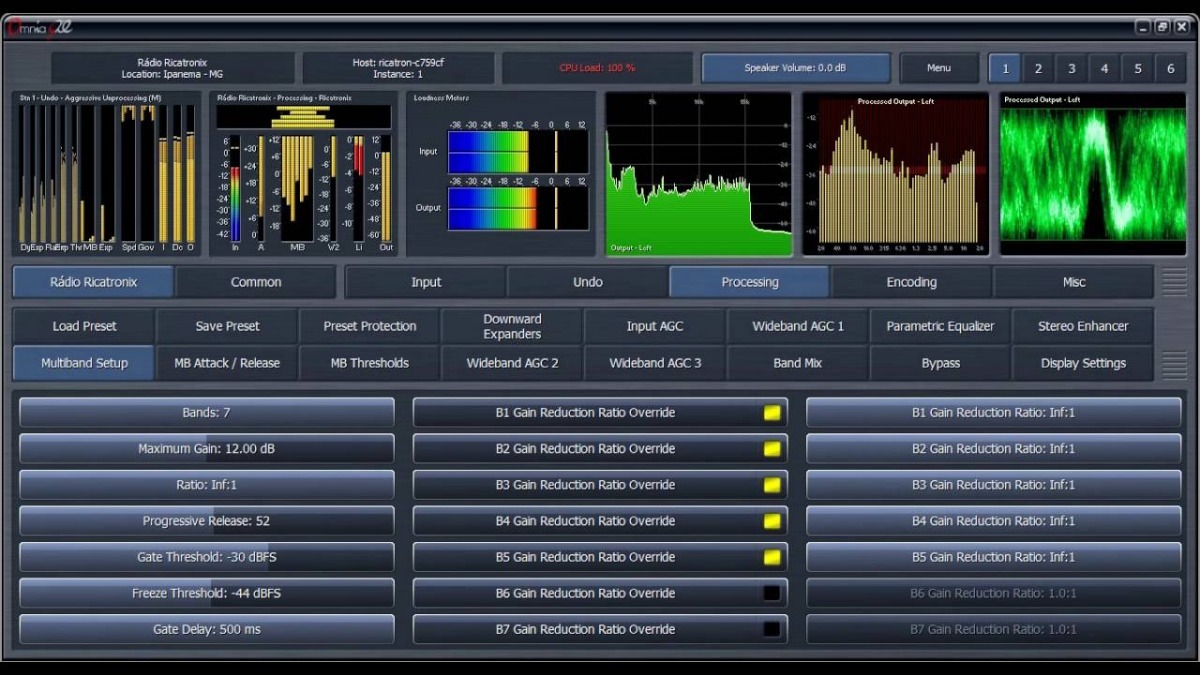The height and width of the screenshot is (675, 1200).
Task: Select instance tab 4
Action: (1104, 69)
